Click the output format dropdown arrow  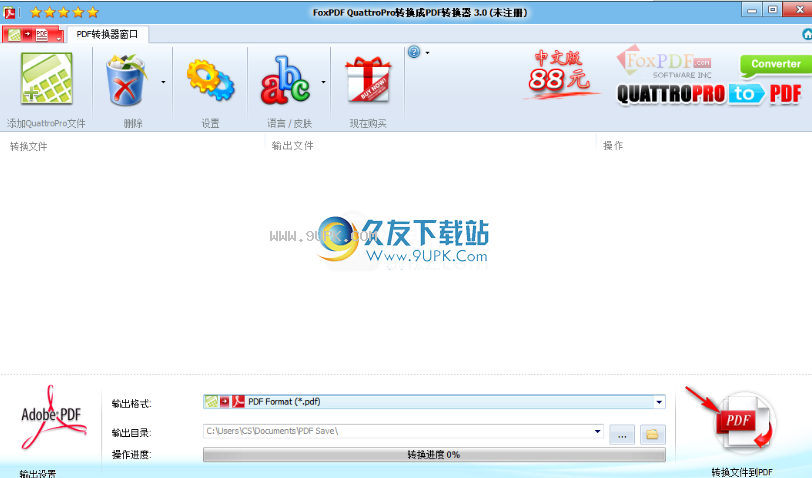pos(659,402)
